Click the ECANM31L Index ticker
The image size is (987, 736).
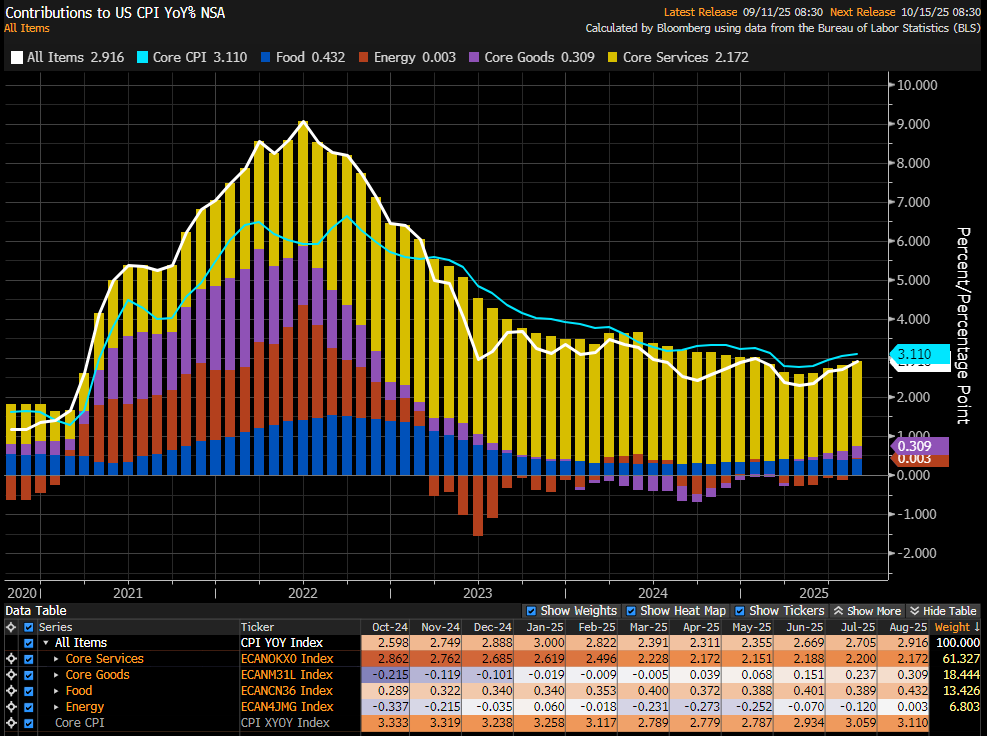pos(286,675)
